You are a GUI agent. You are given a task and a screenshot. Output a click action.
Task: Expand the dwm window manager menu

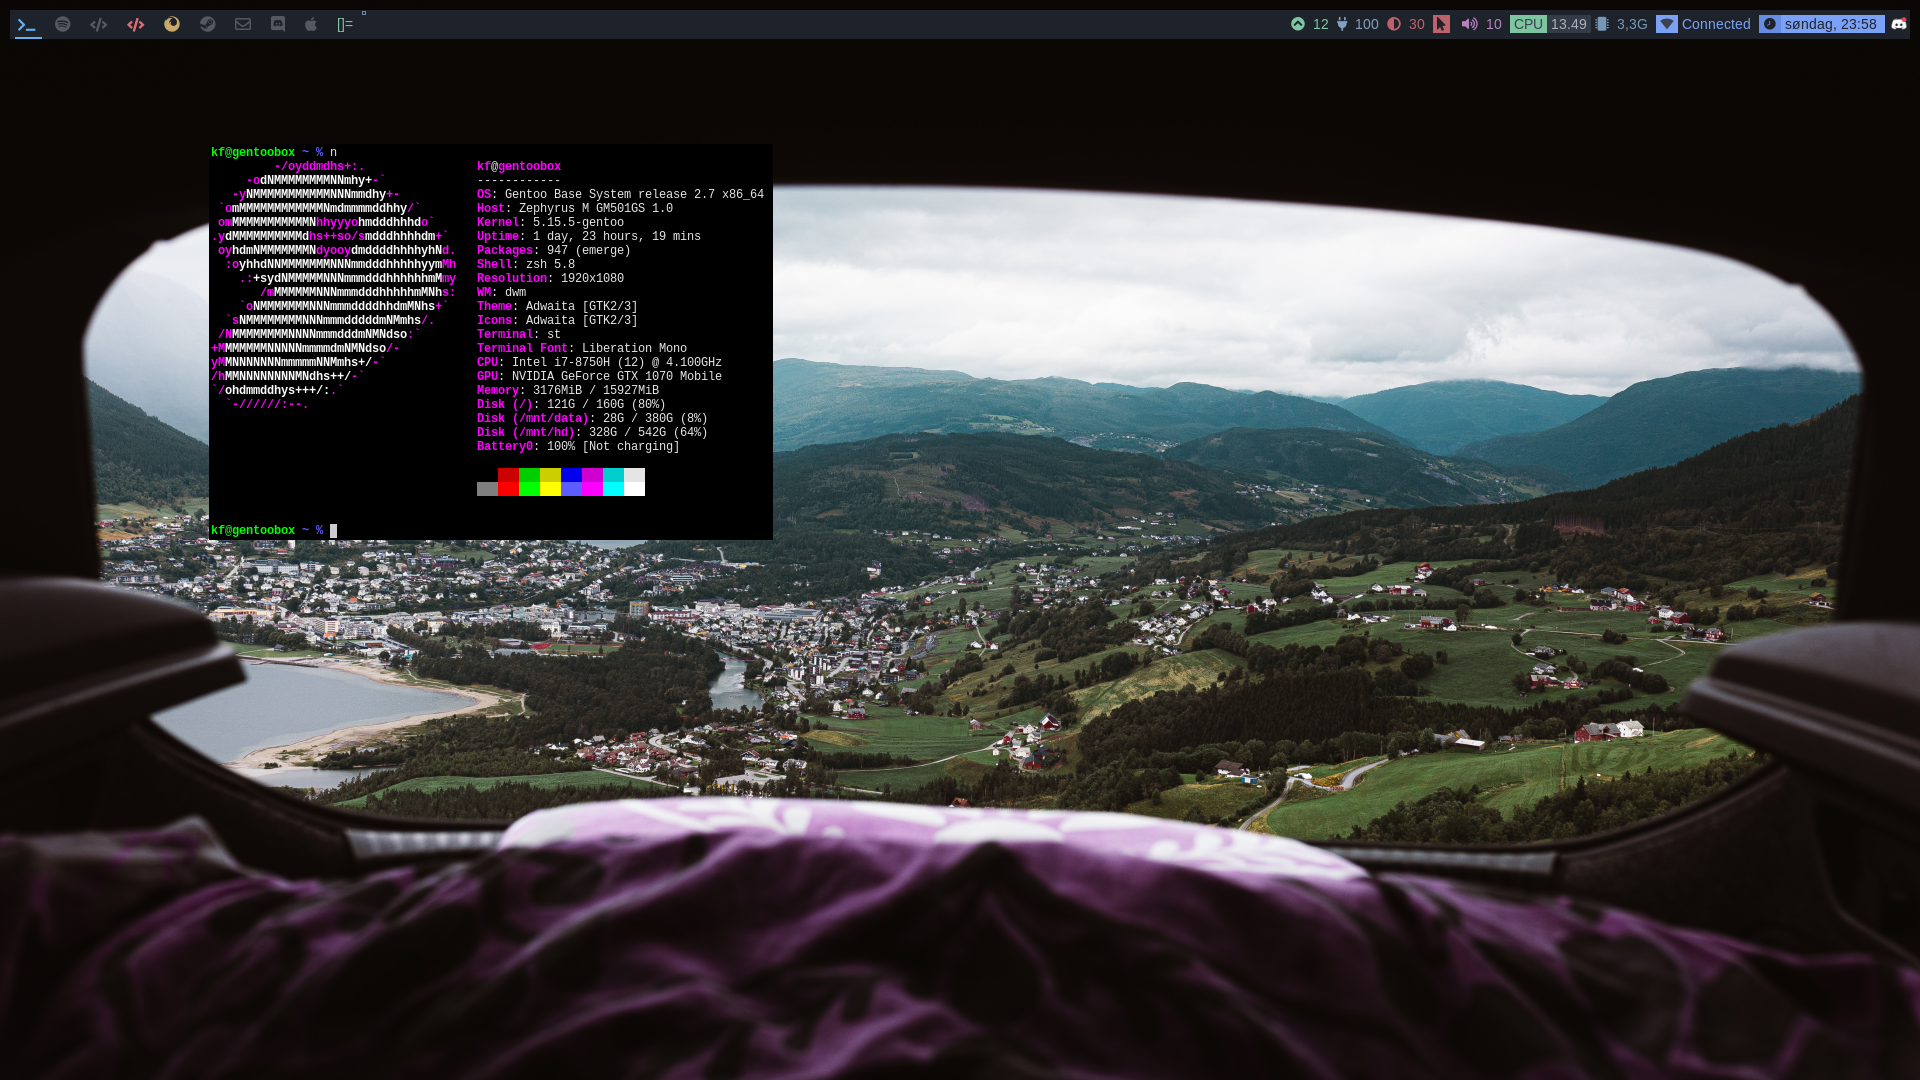coord(349,24)
